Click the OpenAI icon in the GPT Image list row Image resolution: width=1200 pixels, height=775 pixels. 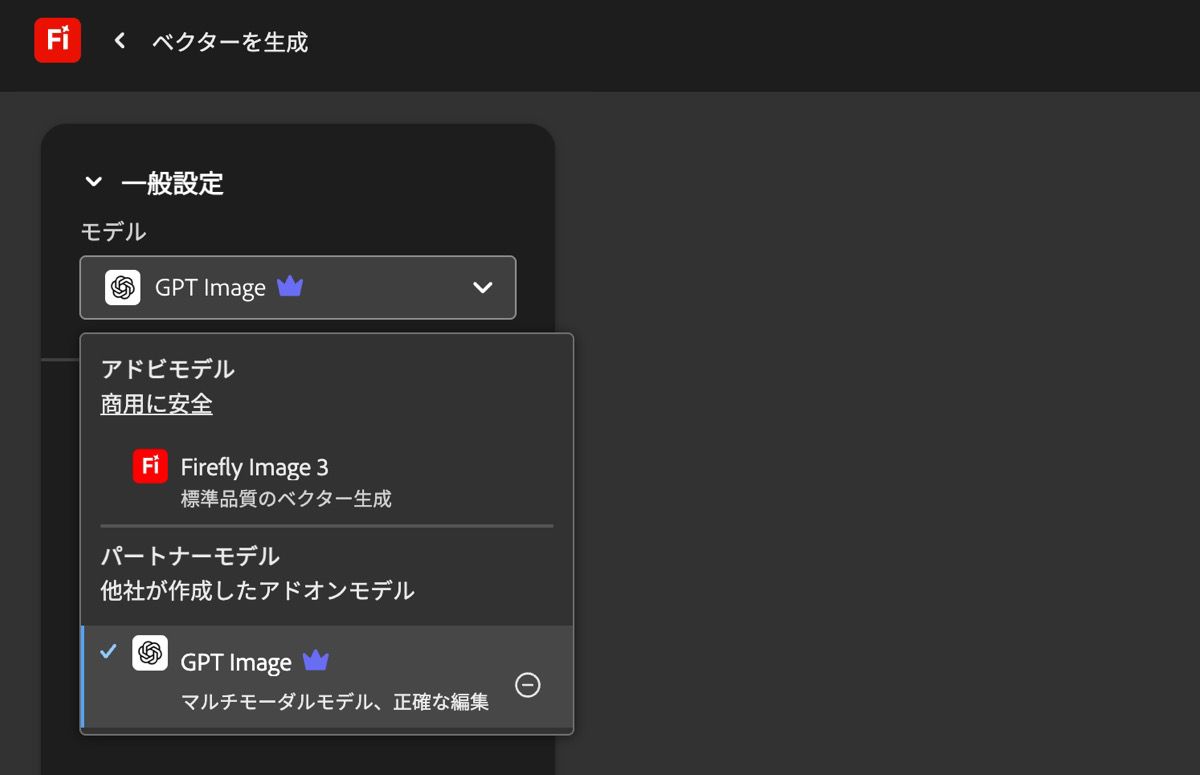pos(150,653)
